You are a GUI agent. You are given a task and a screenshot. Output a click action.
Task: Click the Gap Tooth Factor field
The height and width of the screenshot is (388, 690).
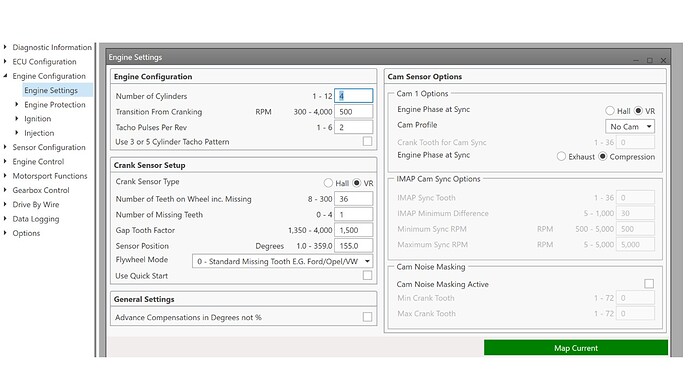[x=353, y=230]
